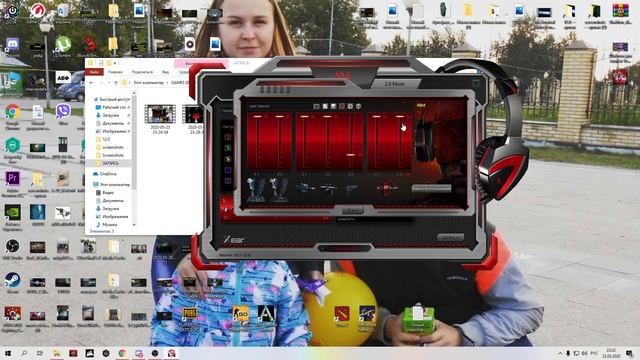Open the Главная ribbon tab in Explorer

115,72
